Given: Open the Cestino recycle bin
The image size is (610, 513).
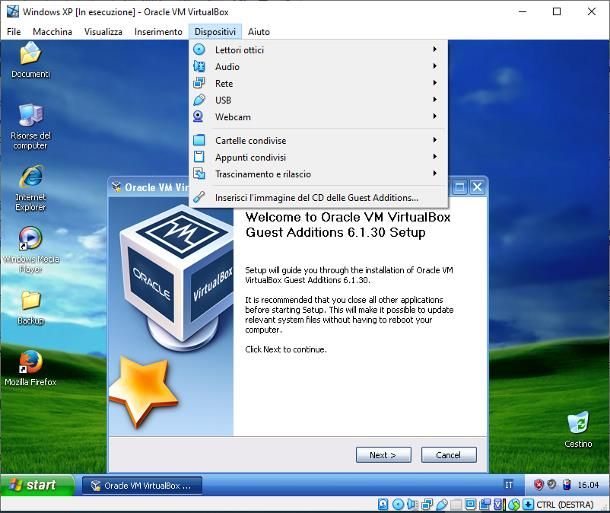Looking at the screenshot, I should click(578, 430).
